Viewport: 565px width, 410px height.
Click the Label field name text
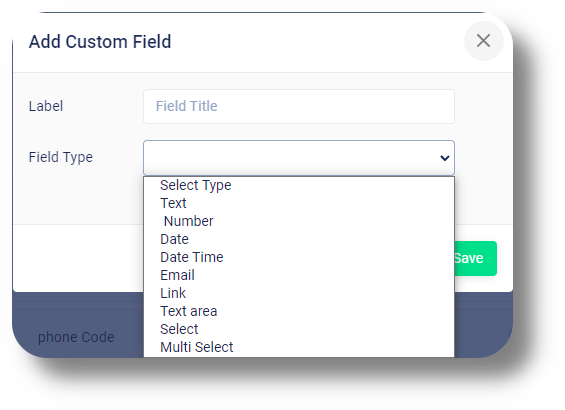(x=46, y=106)
